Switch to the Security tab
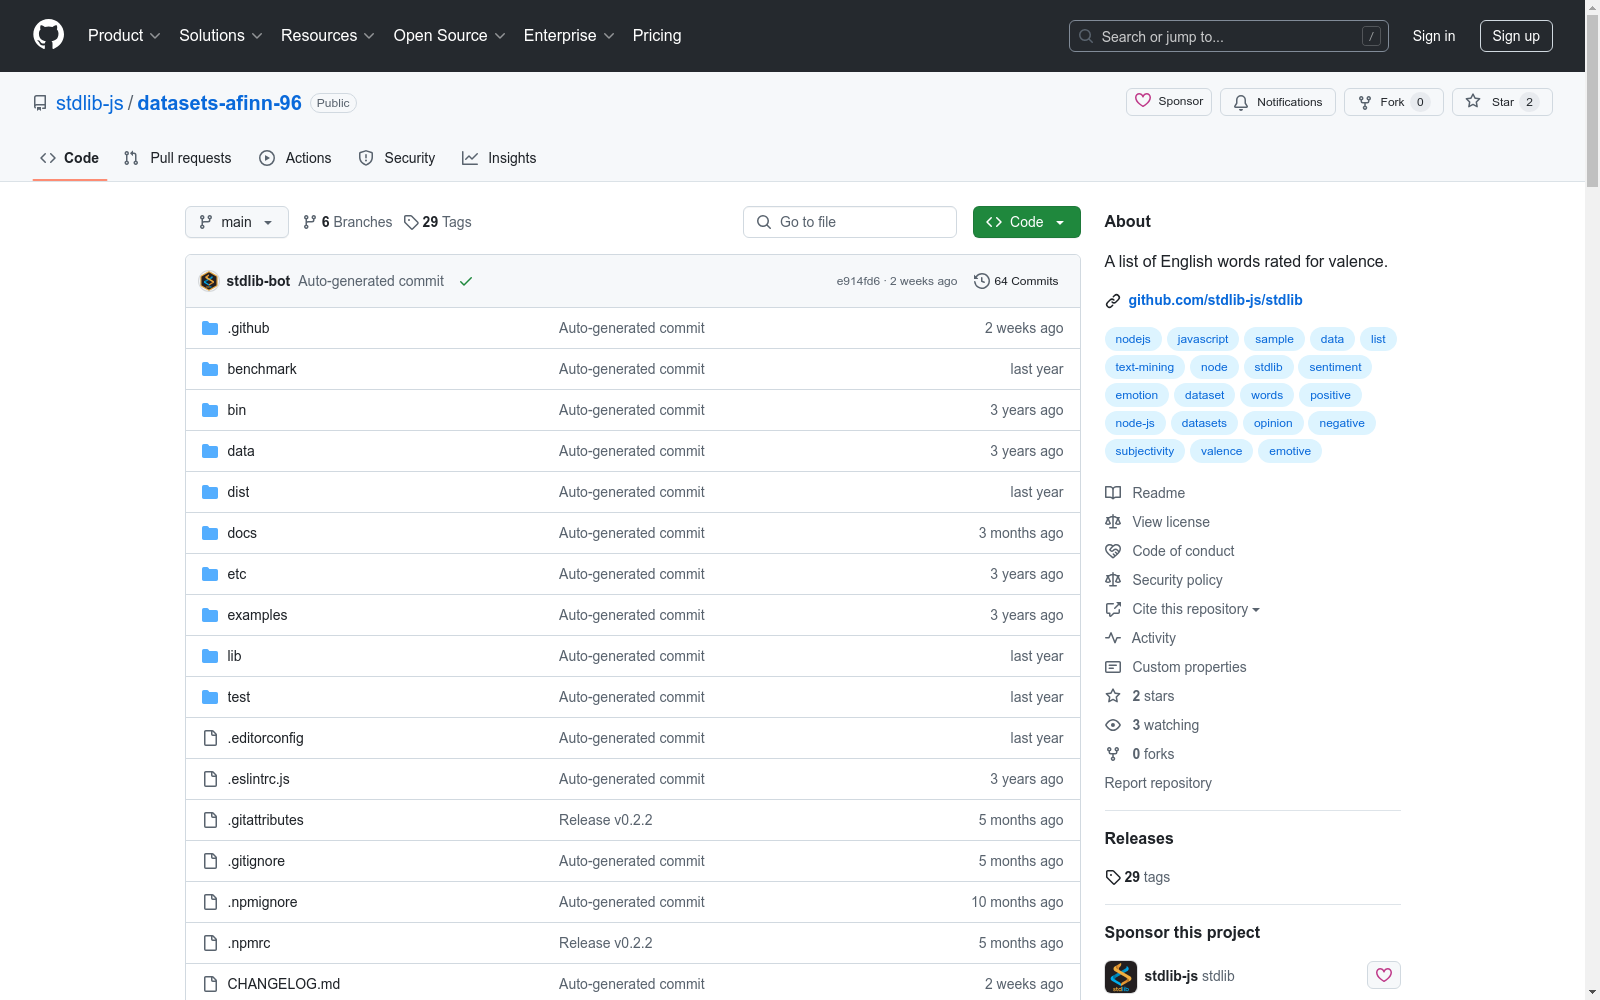This screenshot has width=1600, height=1000. point(397,158)
